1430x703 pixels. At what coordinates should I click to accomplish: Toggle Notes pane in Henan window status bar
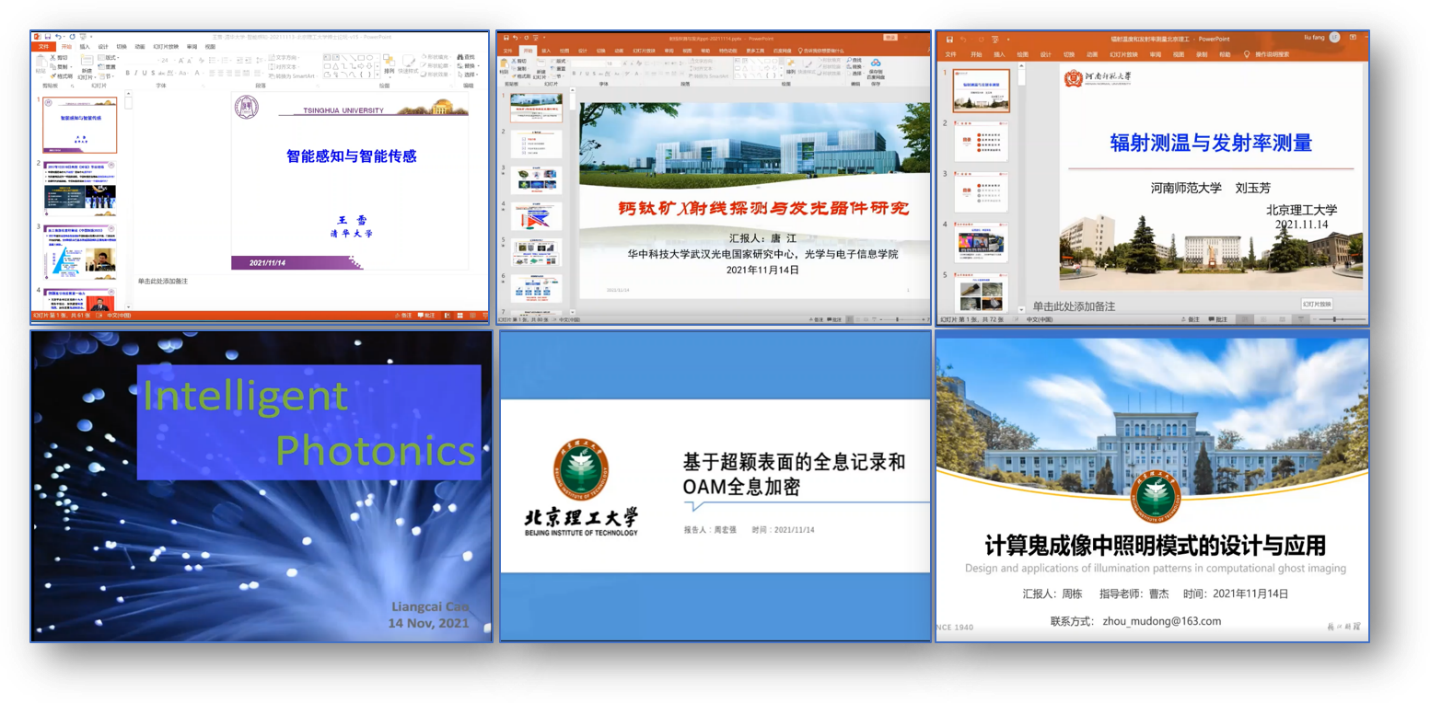[1188, 319]
